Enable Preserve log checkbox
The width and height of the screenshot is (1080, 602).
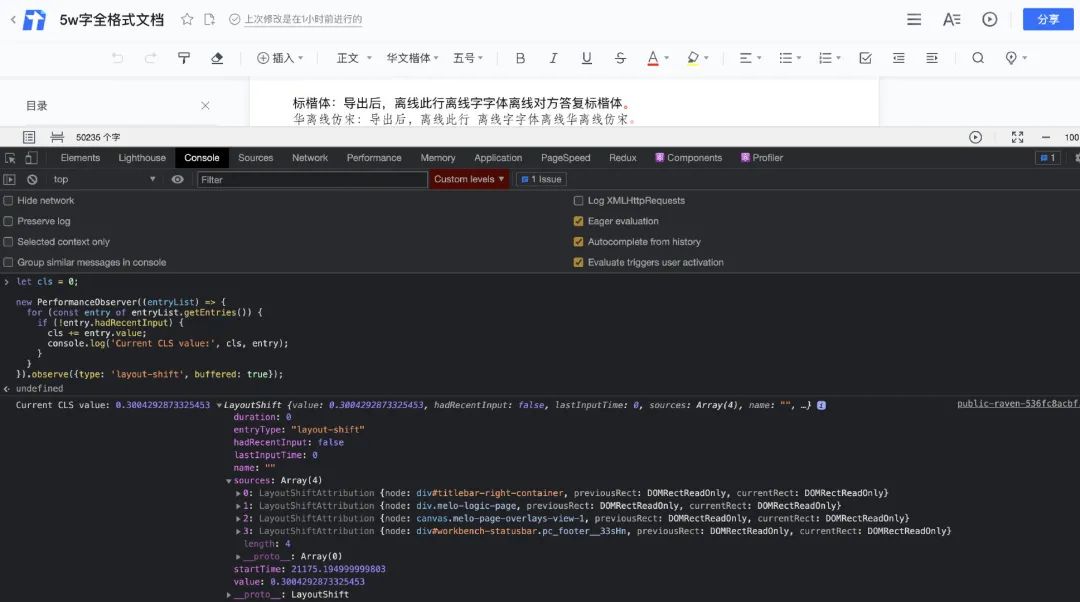(x=8, y=221)
